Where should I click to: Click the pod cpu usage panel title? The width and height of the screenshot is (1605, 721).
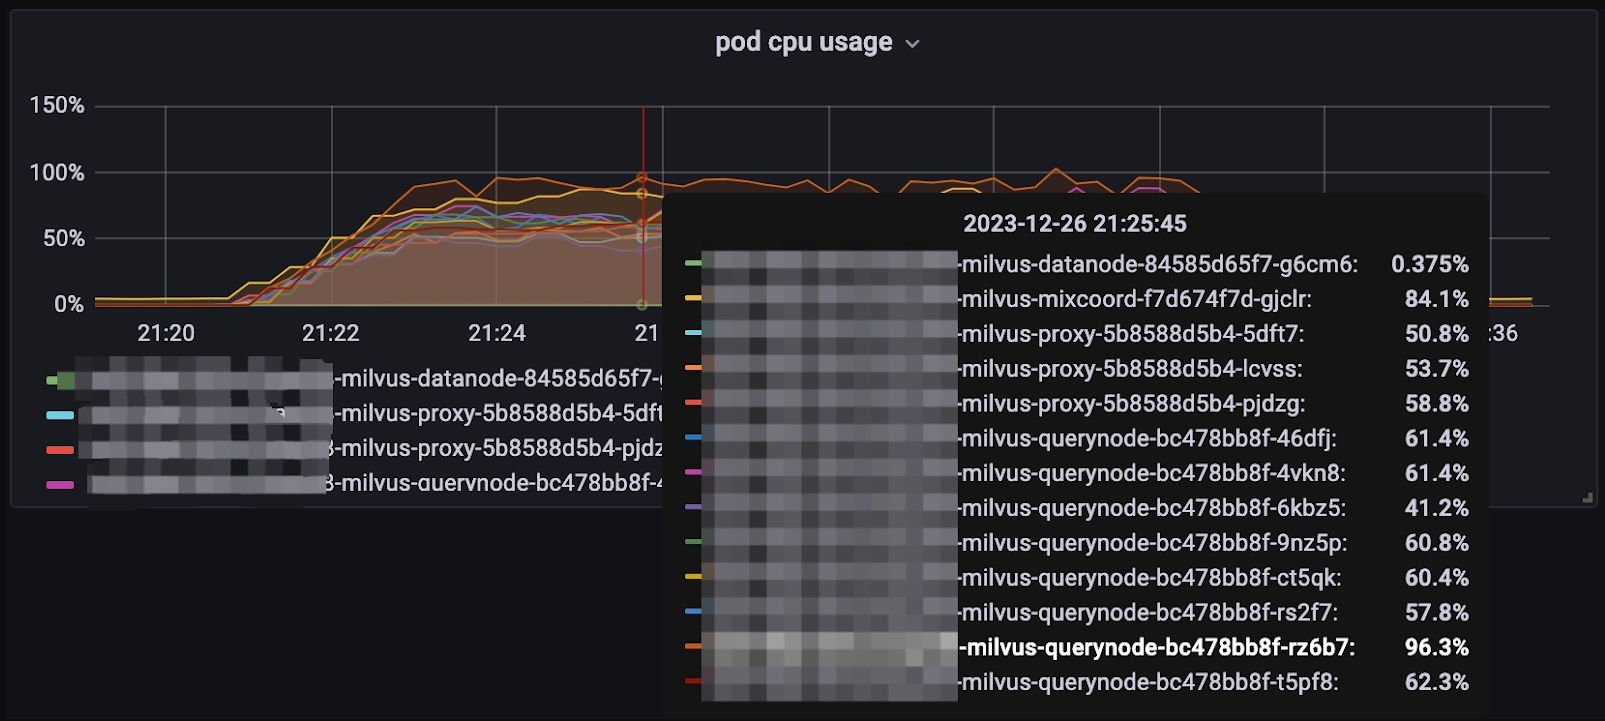pos(803,42)
